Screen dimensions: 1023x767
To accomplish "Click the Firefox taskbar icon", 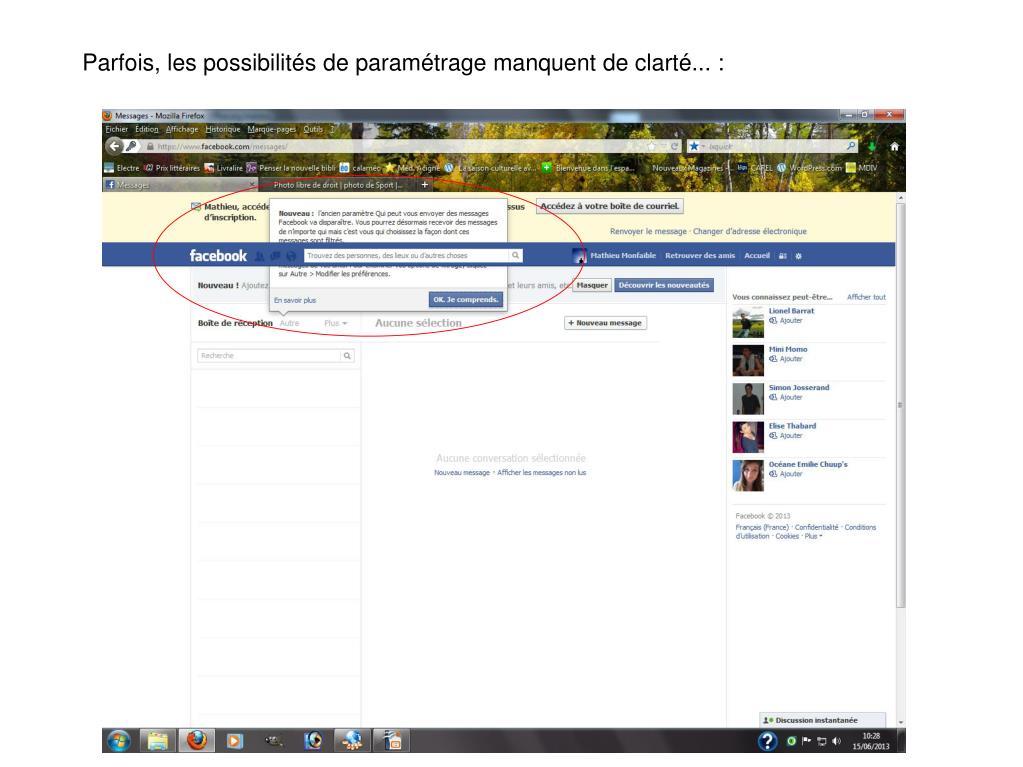I will (196, 741).
